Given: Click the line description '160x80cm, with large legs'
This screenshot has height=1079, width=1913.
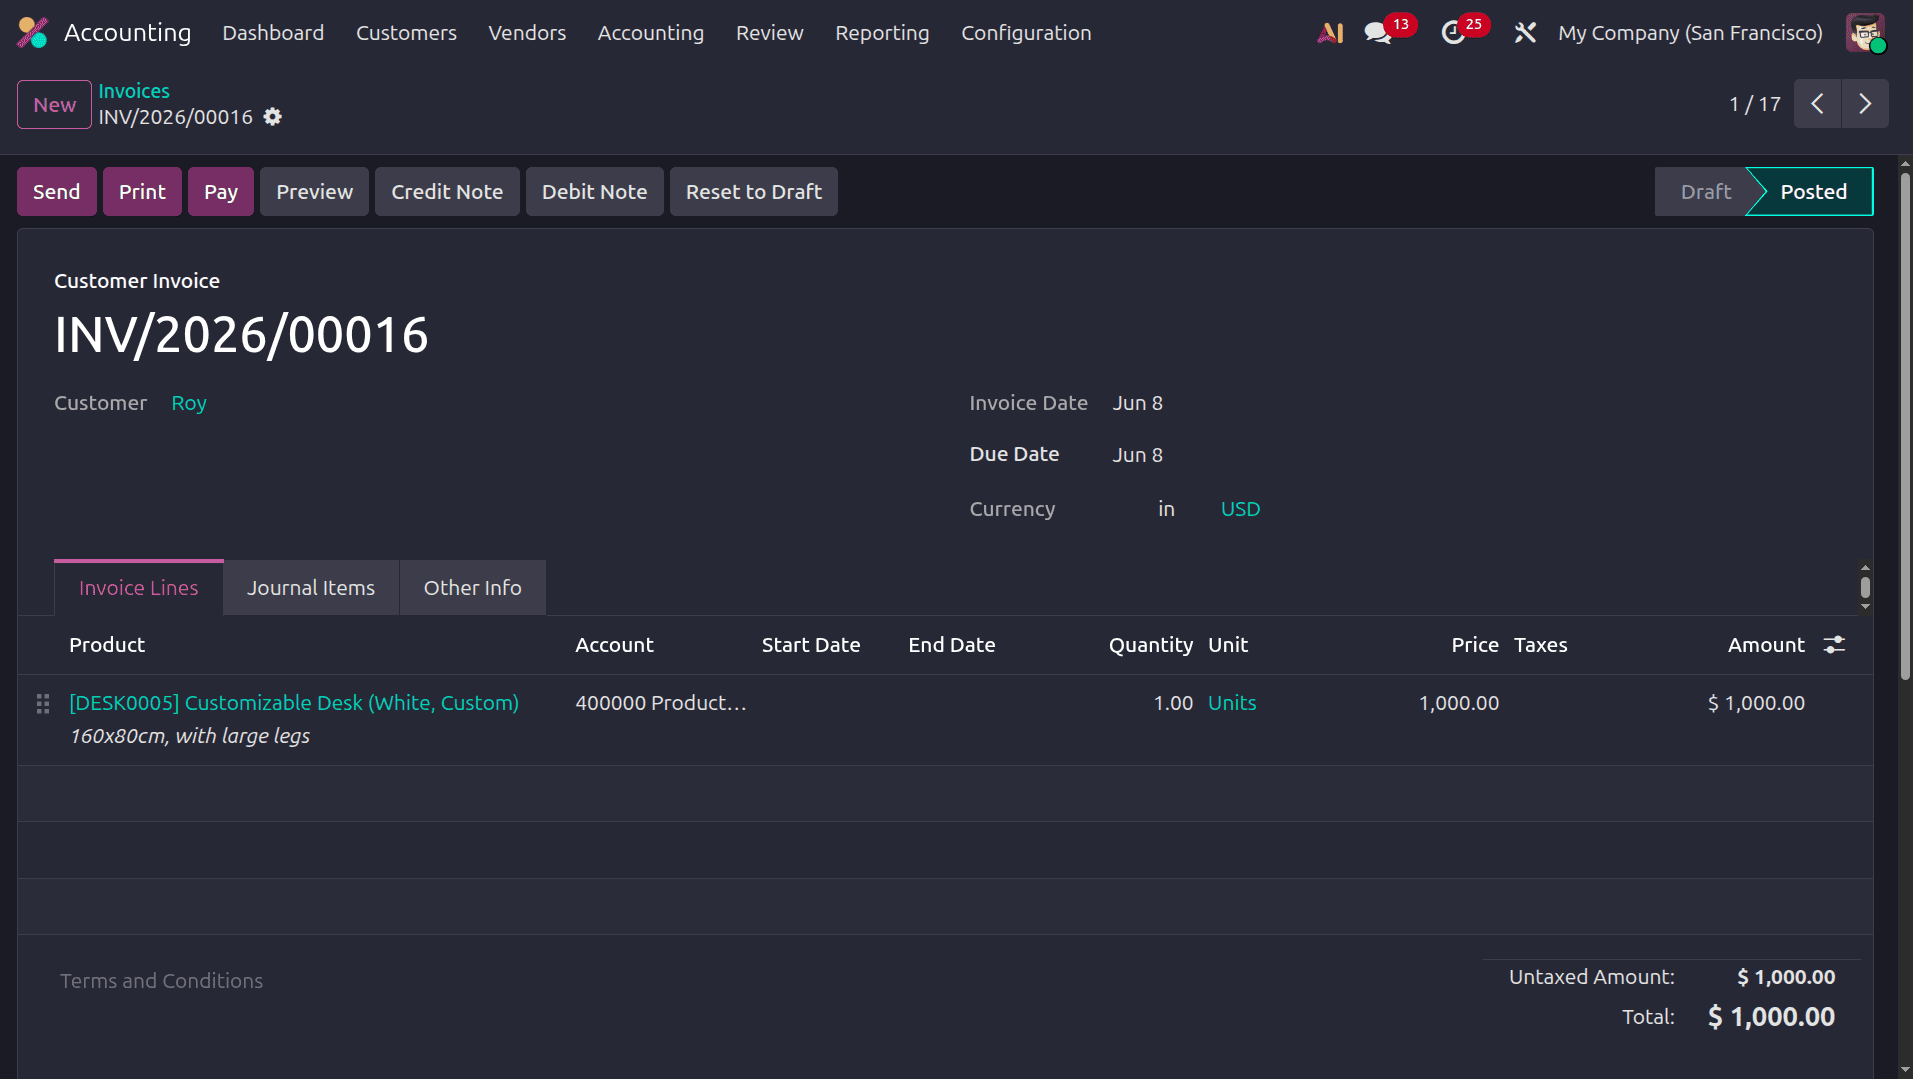Looking at the screenshot, I should [x=189, y=736].
